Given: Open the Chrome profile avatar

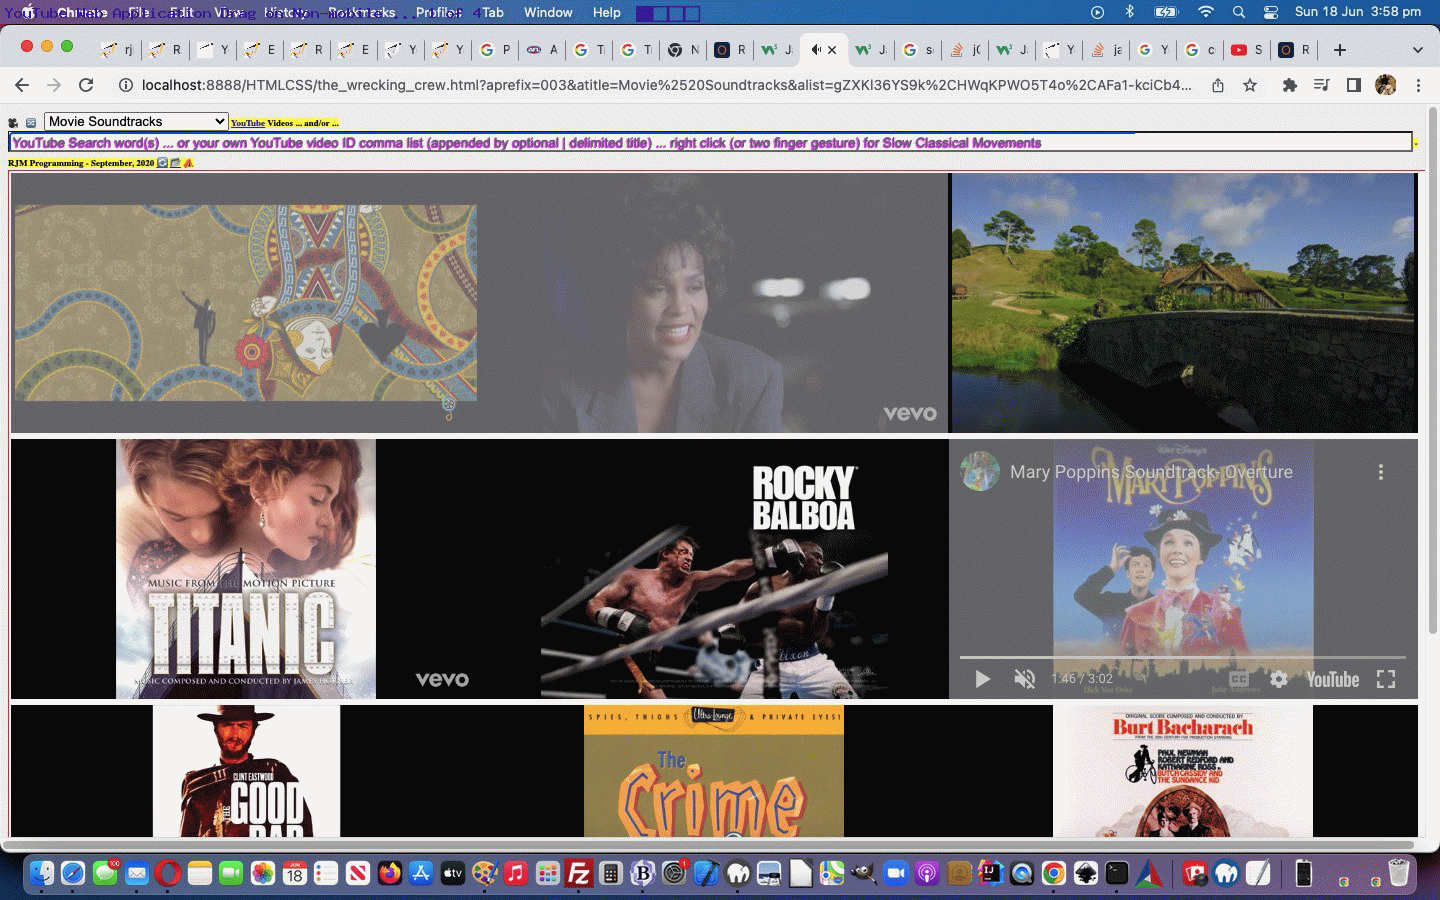Looking at the screenshot, I should point(1386,85).
